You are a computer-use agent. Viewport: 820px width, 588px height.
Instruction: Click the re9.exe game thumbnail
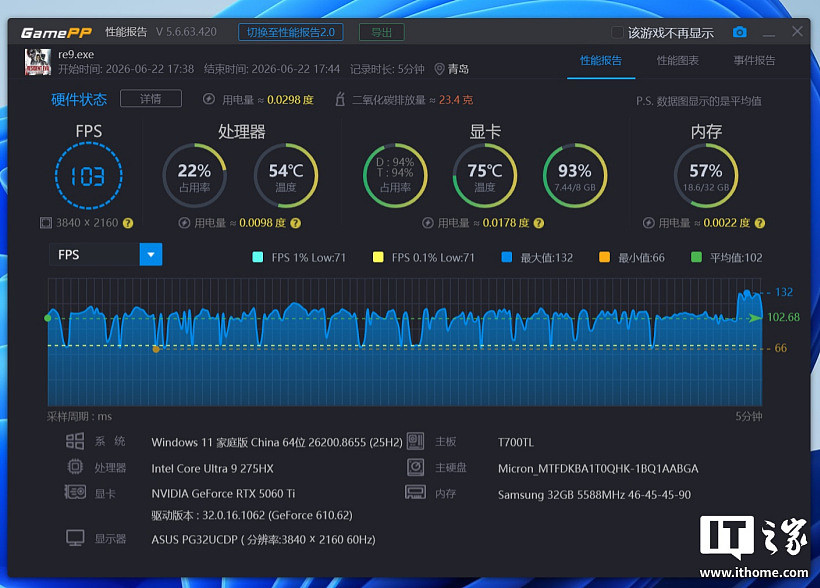click(38, 62)
